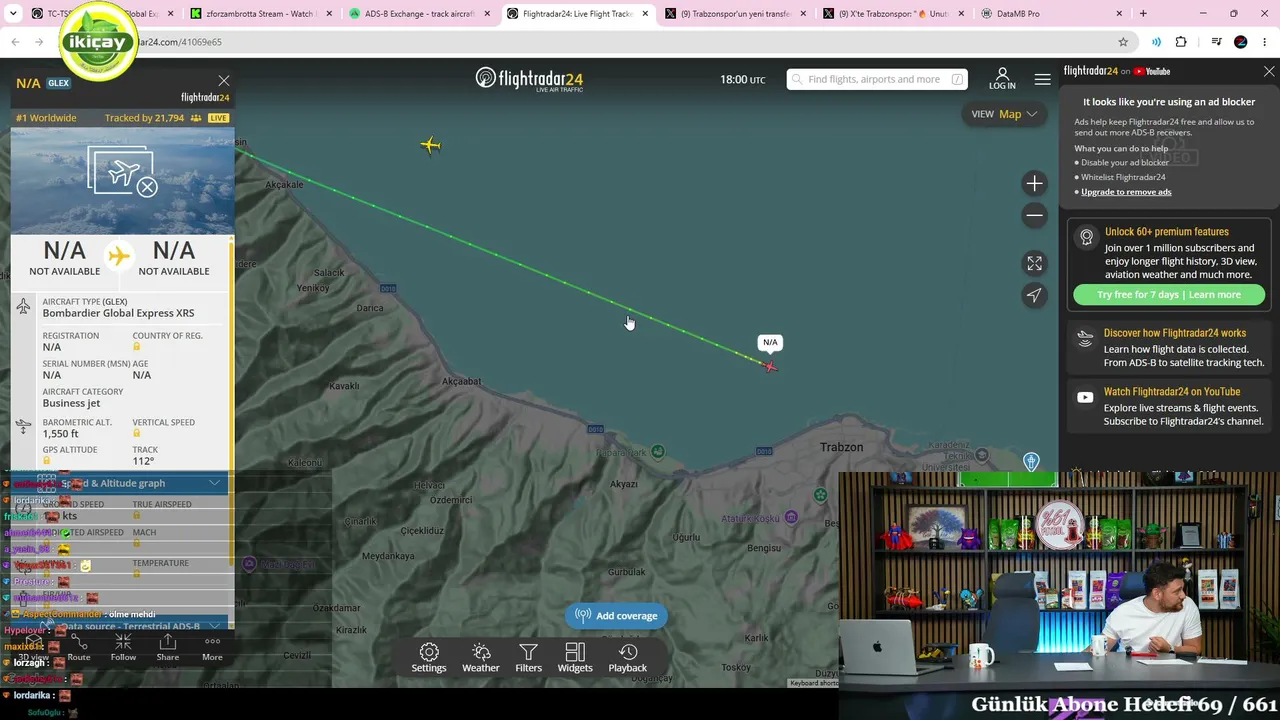Click the flight search input field
The image size is (1280, 720).
pos(877,79)
